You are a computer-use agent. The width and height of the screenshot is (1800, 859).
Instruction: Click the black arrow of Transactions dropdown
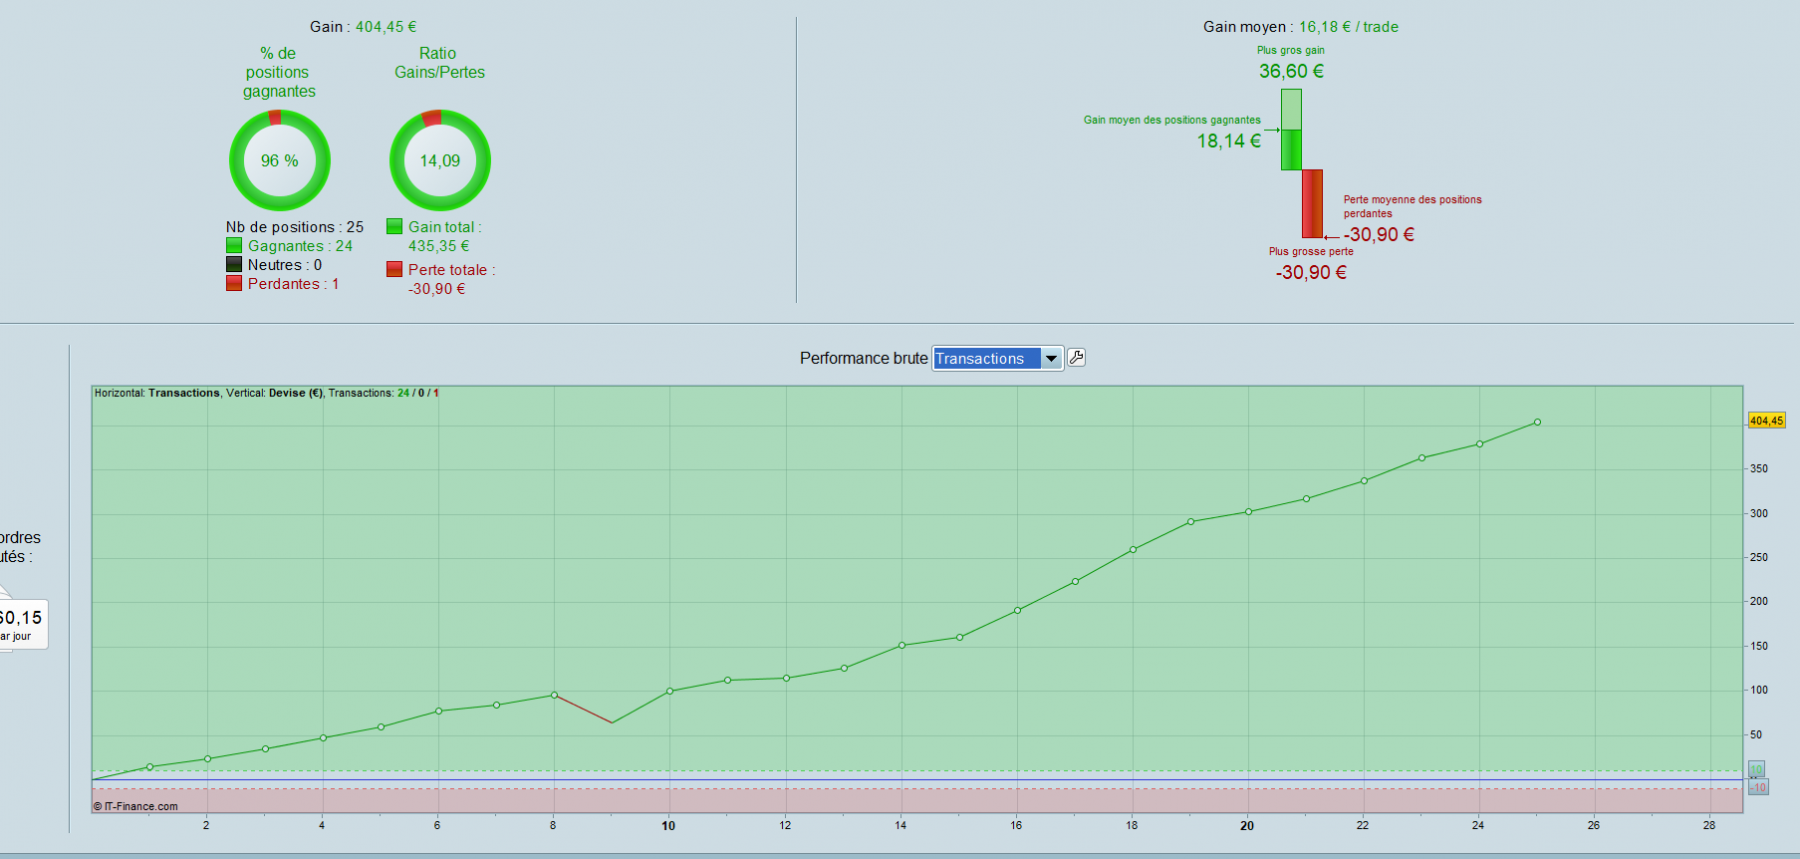[1051, 358]
